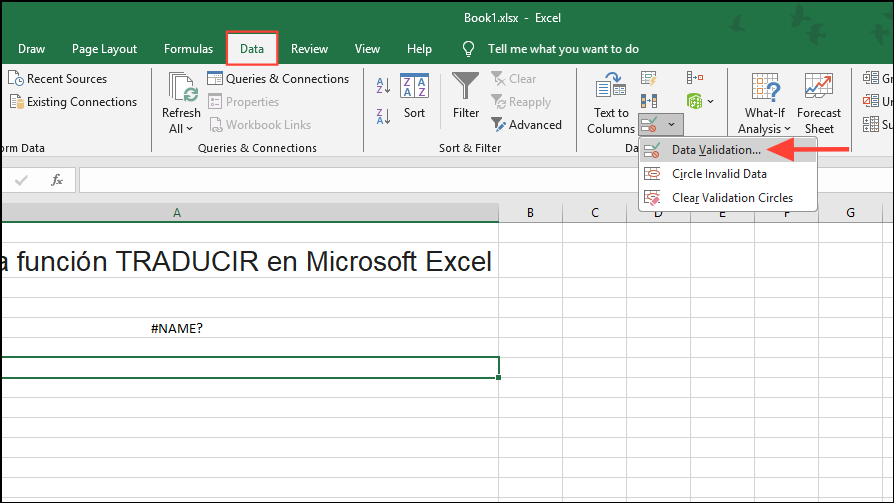The width and height of the screenshot is (894, 503).
Task: Open the Data tab
Action: (x=252, y=49)
